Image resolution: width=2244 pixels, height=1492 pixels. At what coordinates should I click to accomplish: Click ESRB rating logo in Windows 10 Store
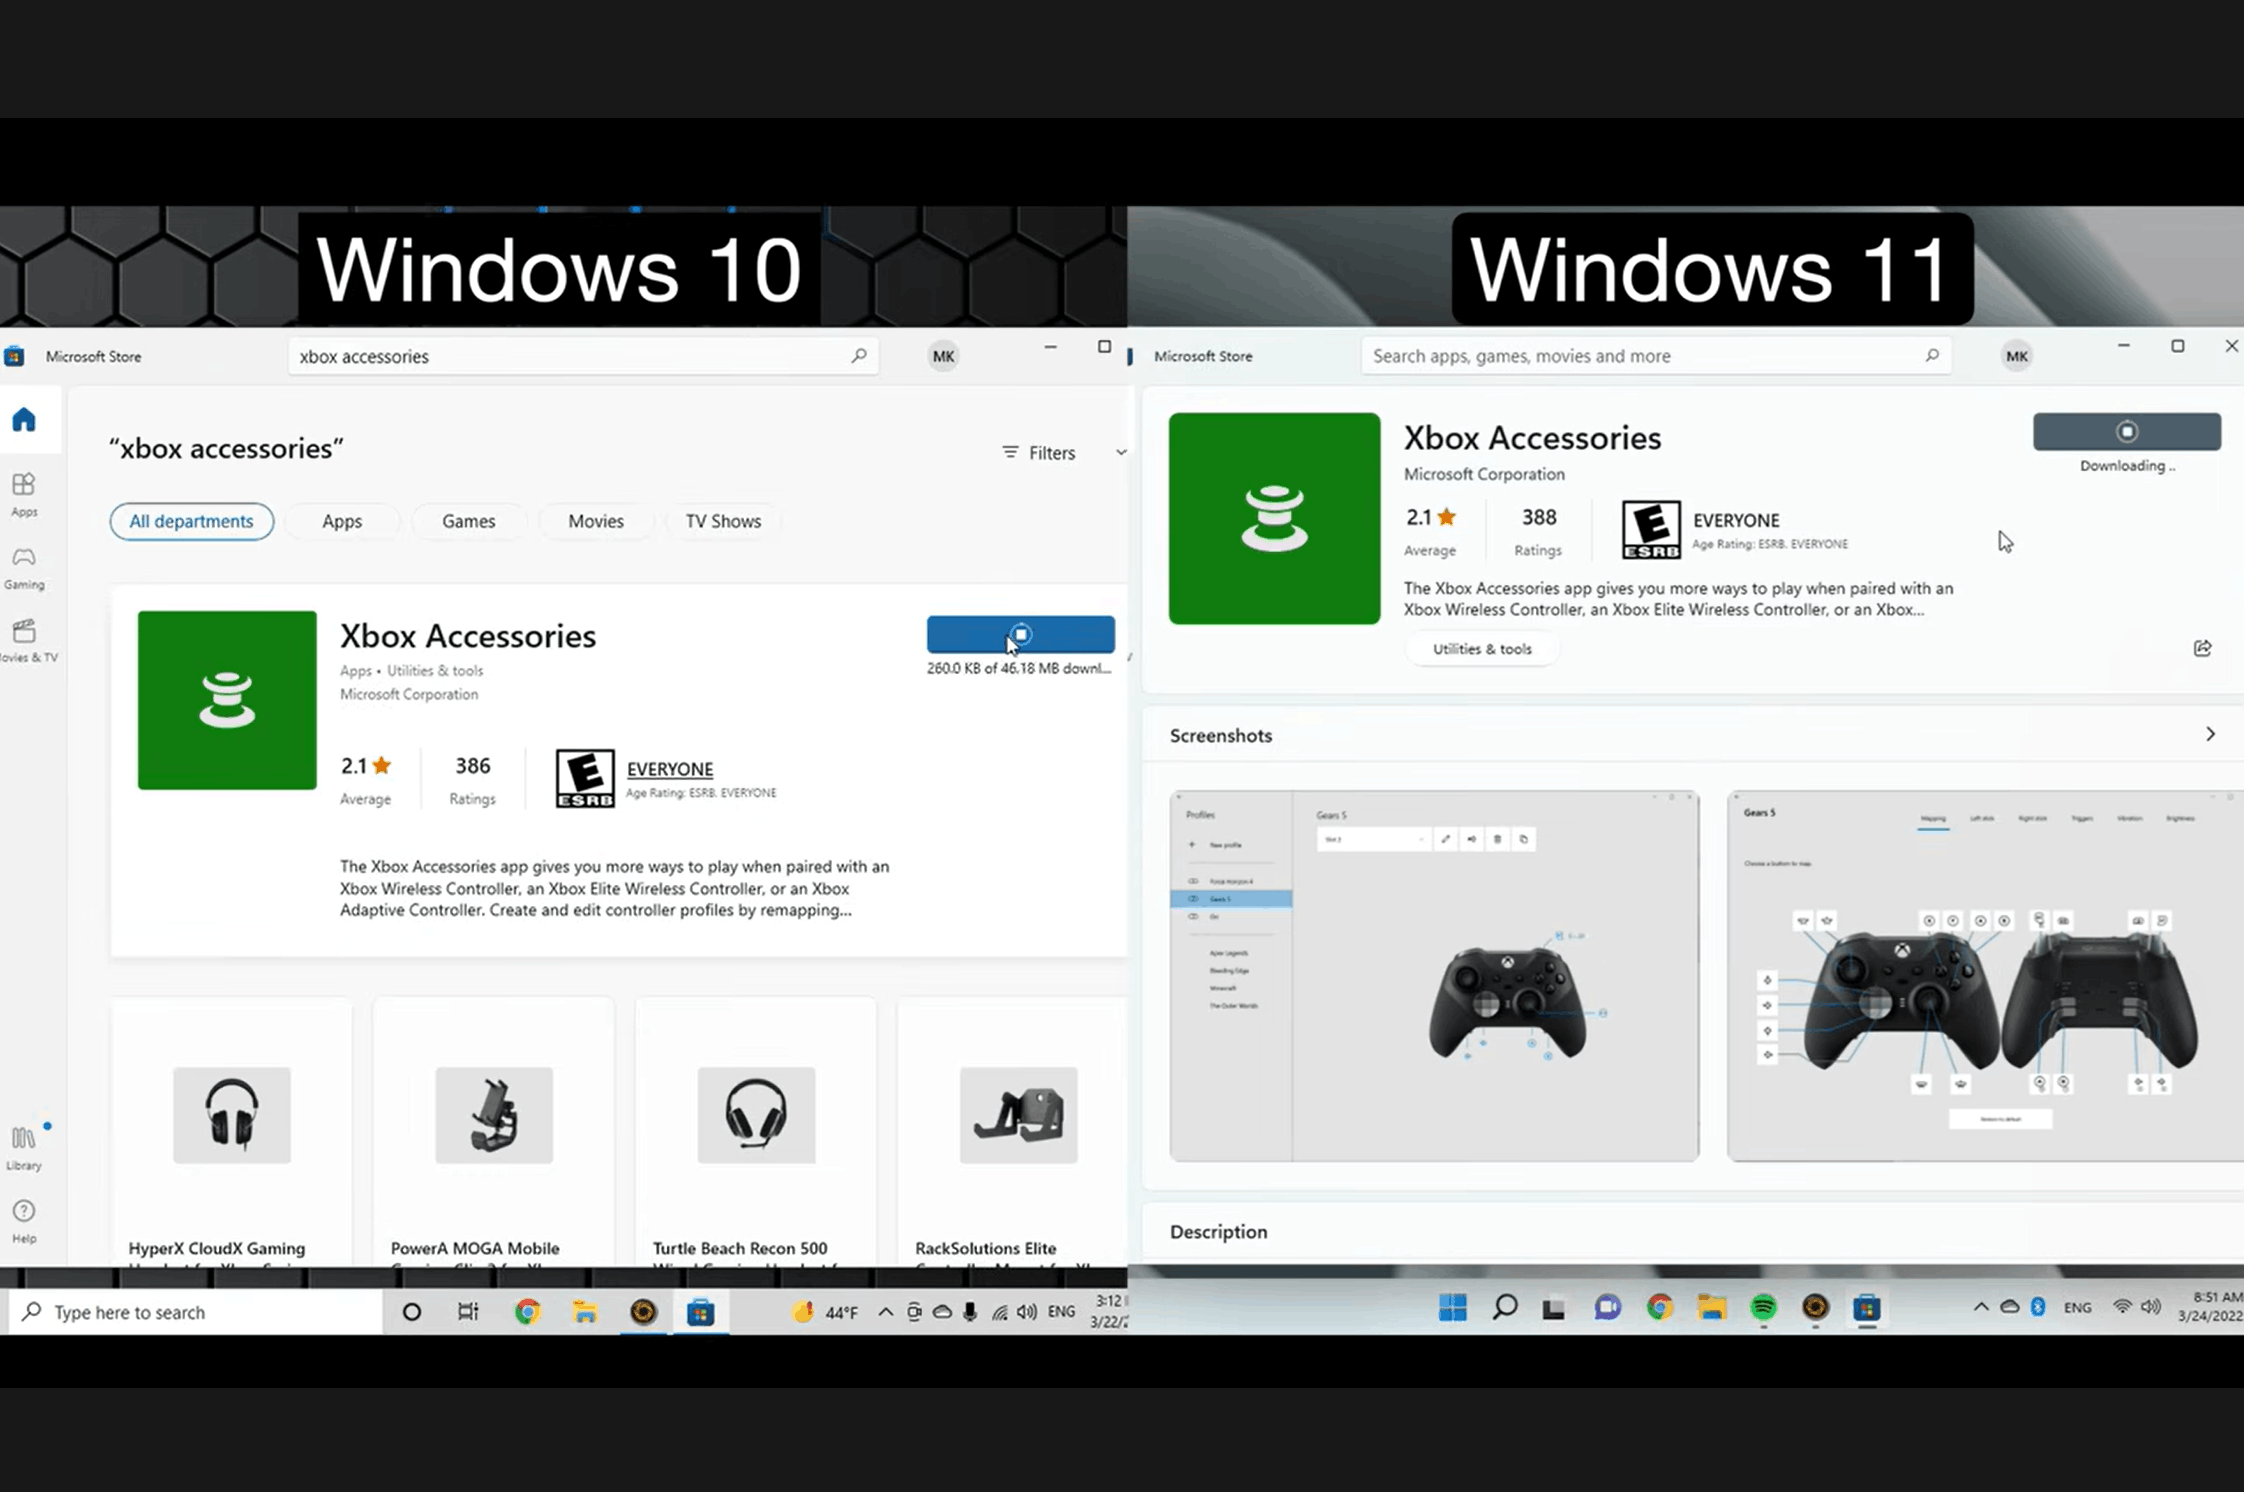585,779
